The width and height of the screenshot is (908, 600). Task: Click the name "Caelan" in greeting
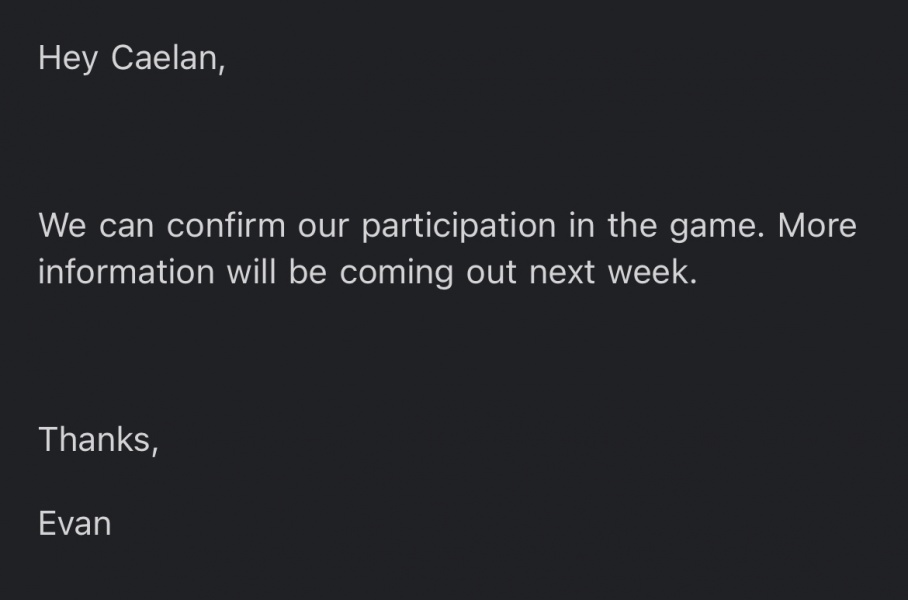point(165,58)
